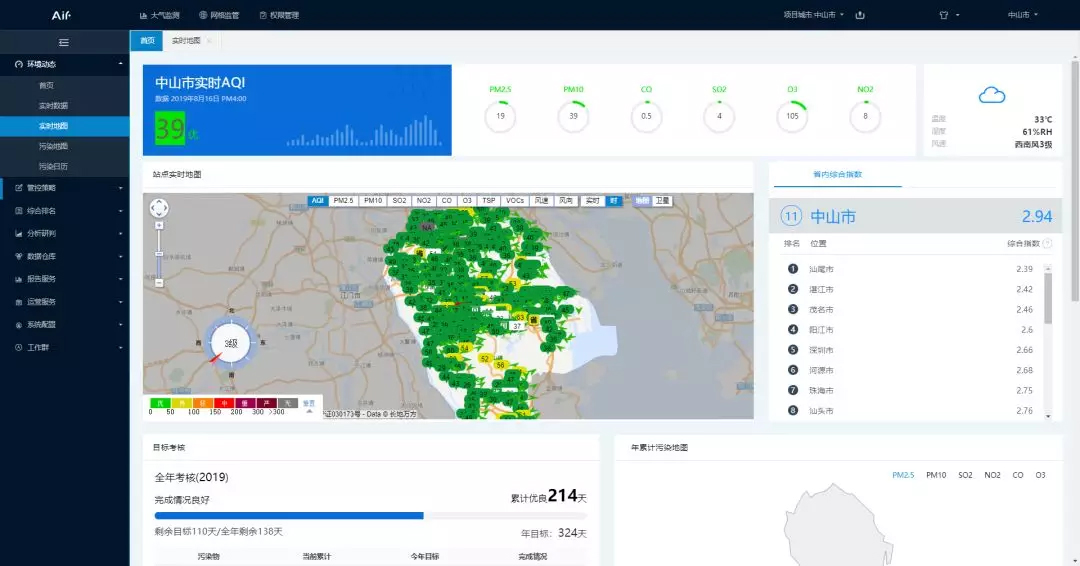The width and height of the screenshot is (1080, 566).
Task: Enable the VOCs map layer
Action: click(x=515, y=201)
